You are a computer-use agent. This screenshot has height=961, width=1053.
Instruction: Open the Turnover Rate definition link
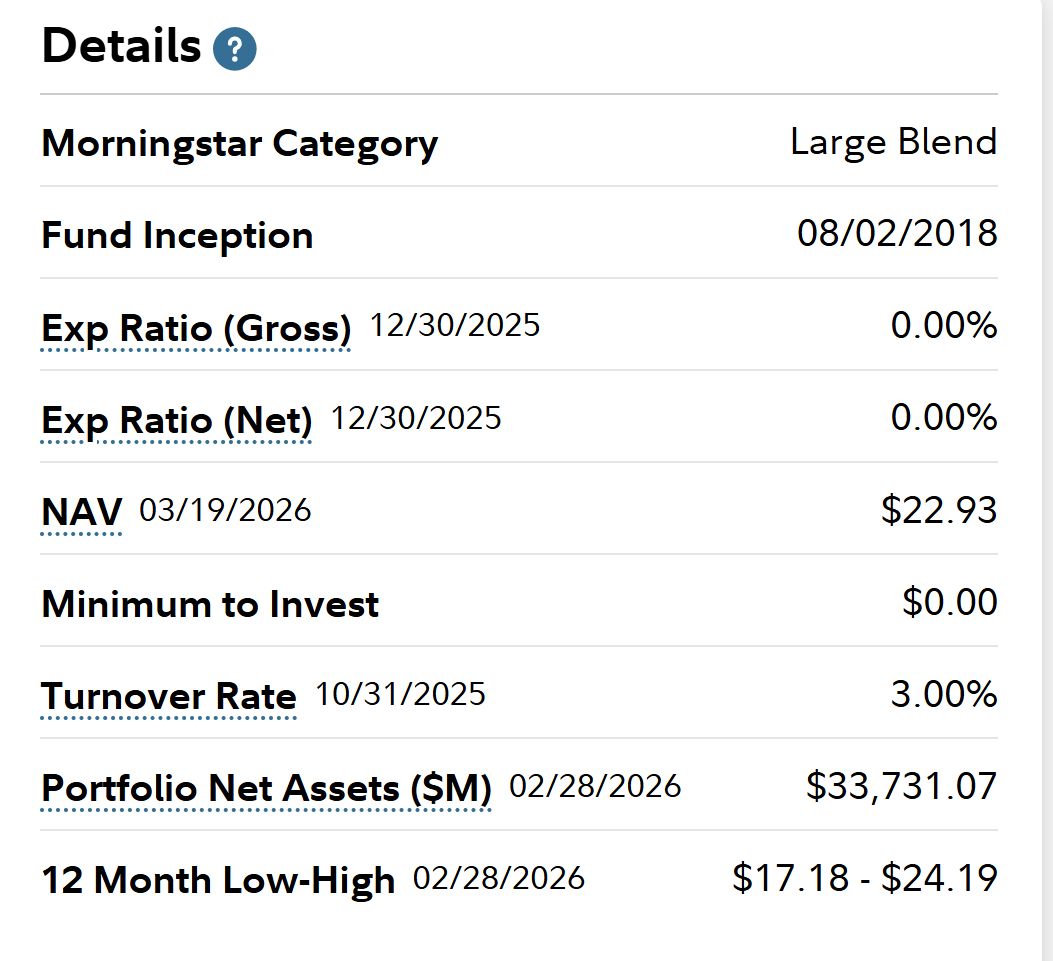click(x=169, y=696)
